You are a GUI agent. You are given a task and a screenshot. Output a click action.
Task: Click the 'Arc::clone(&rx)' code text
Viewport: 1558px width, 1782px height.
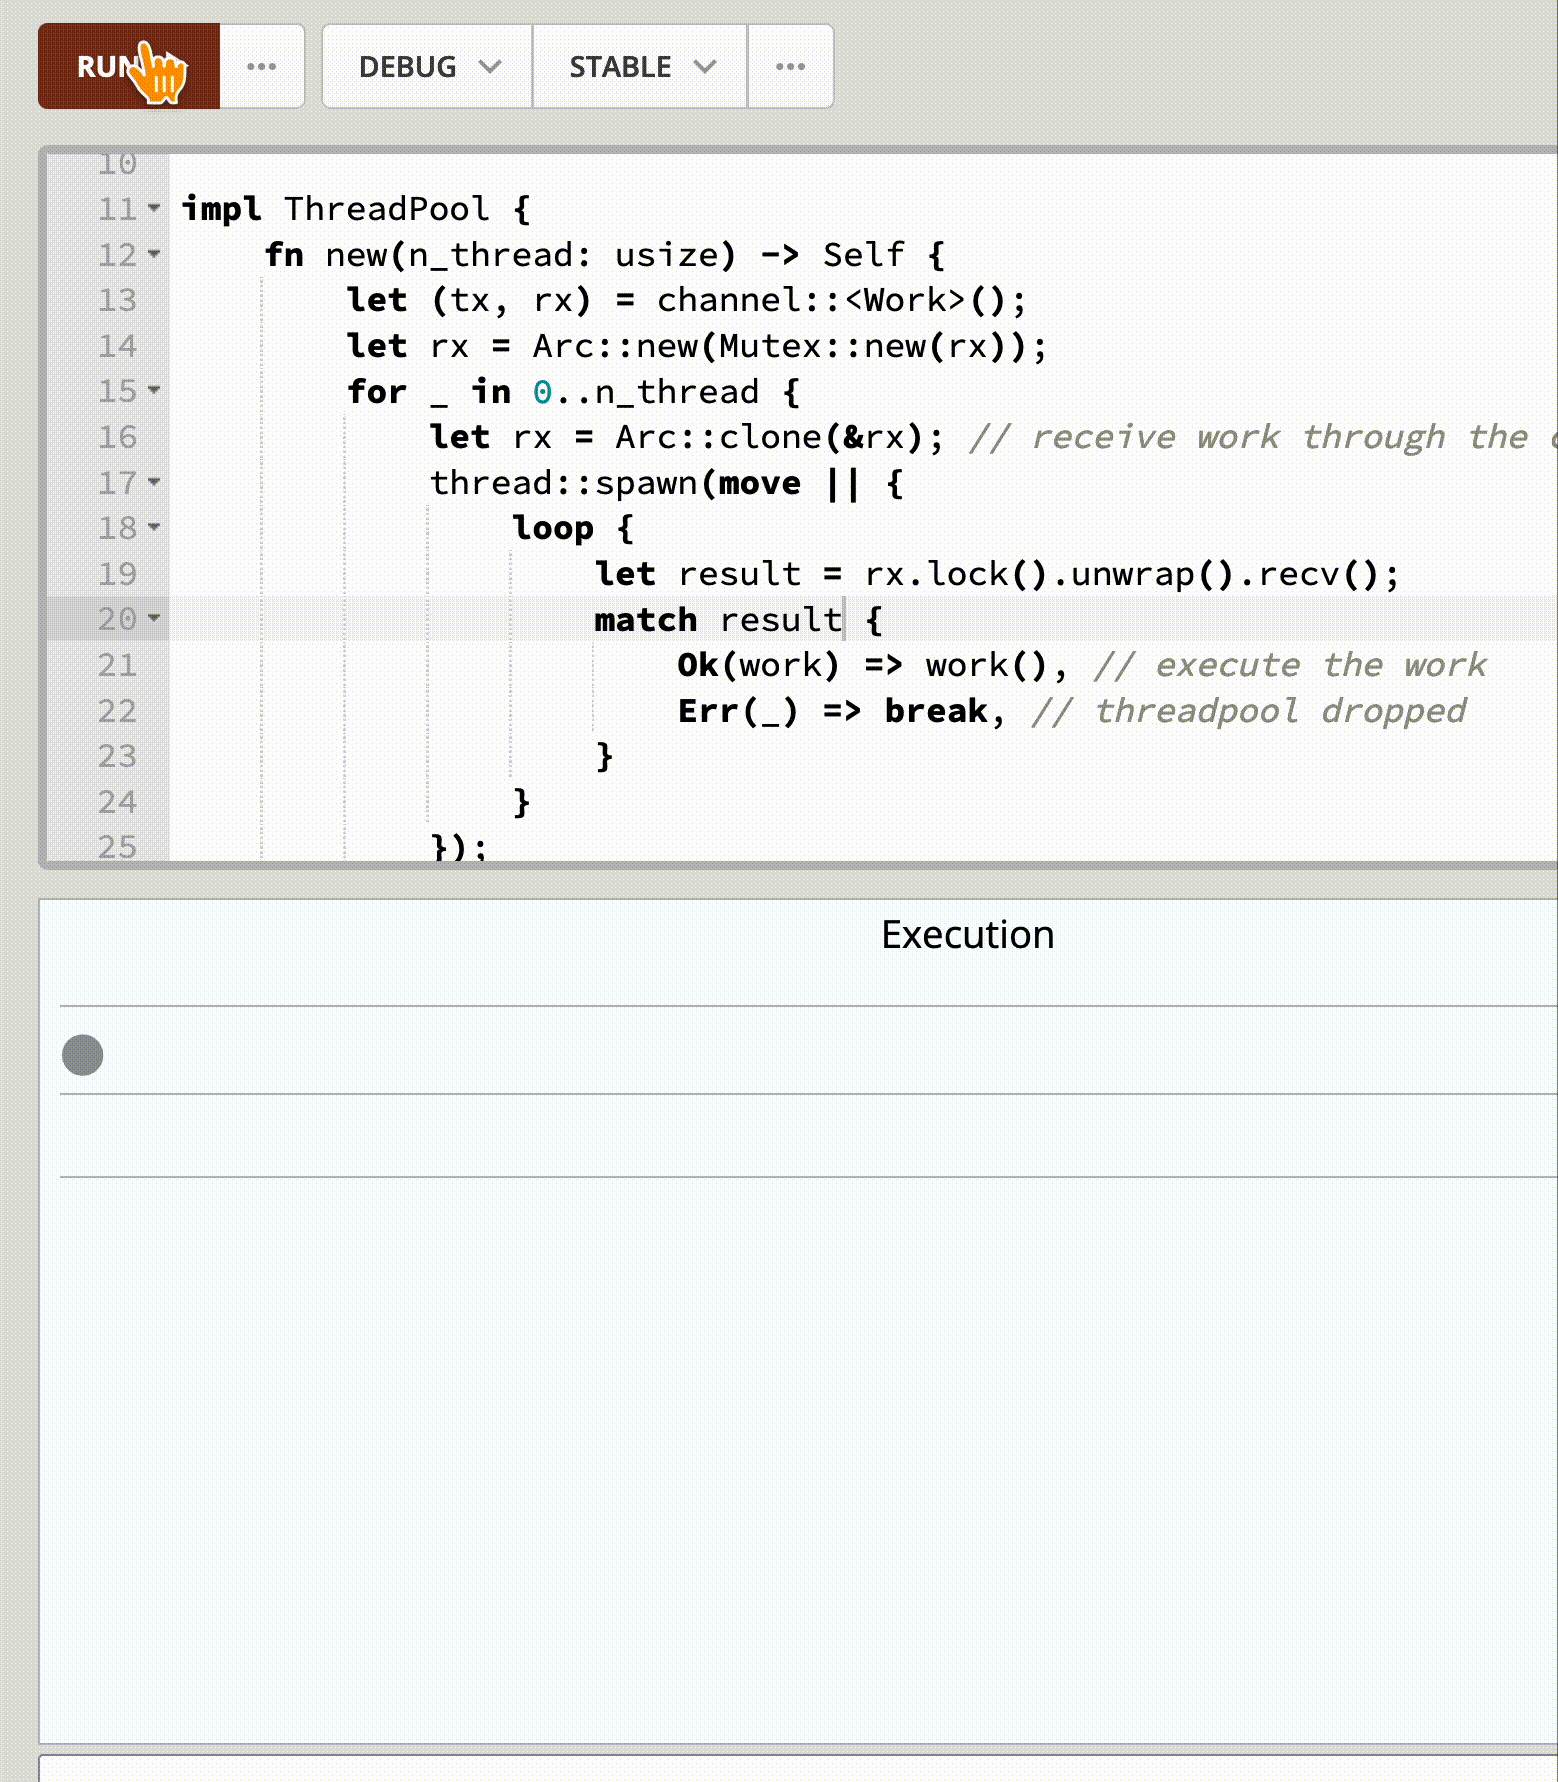(768, 437)
